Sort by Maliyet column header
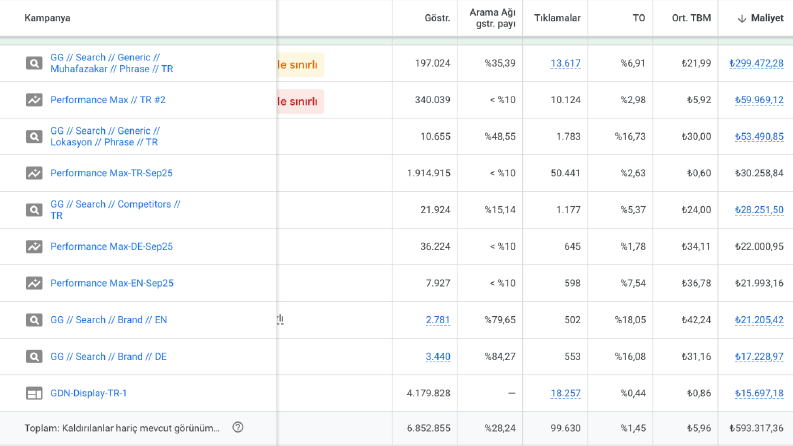This screenshot has width=793, height=446. click(767, 18)
